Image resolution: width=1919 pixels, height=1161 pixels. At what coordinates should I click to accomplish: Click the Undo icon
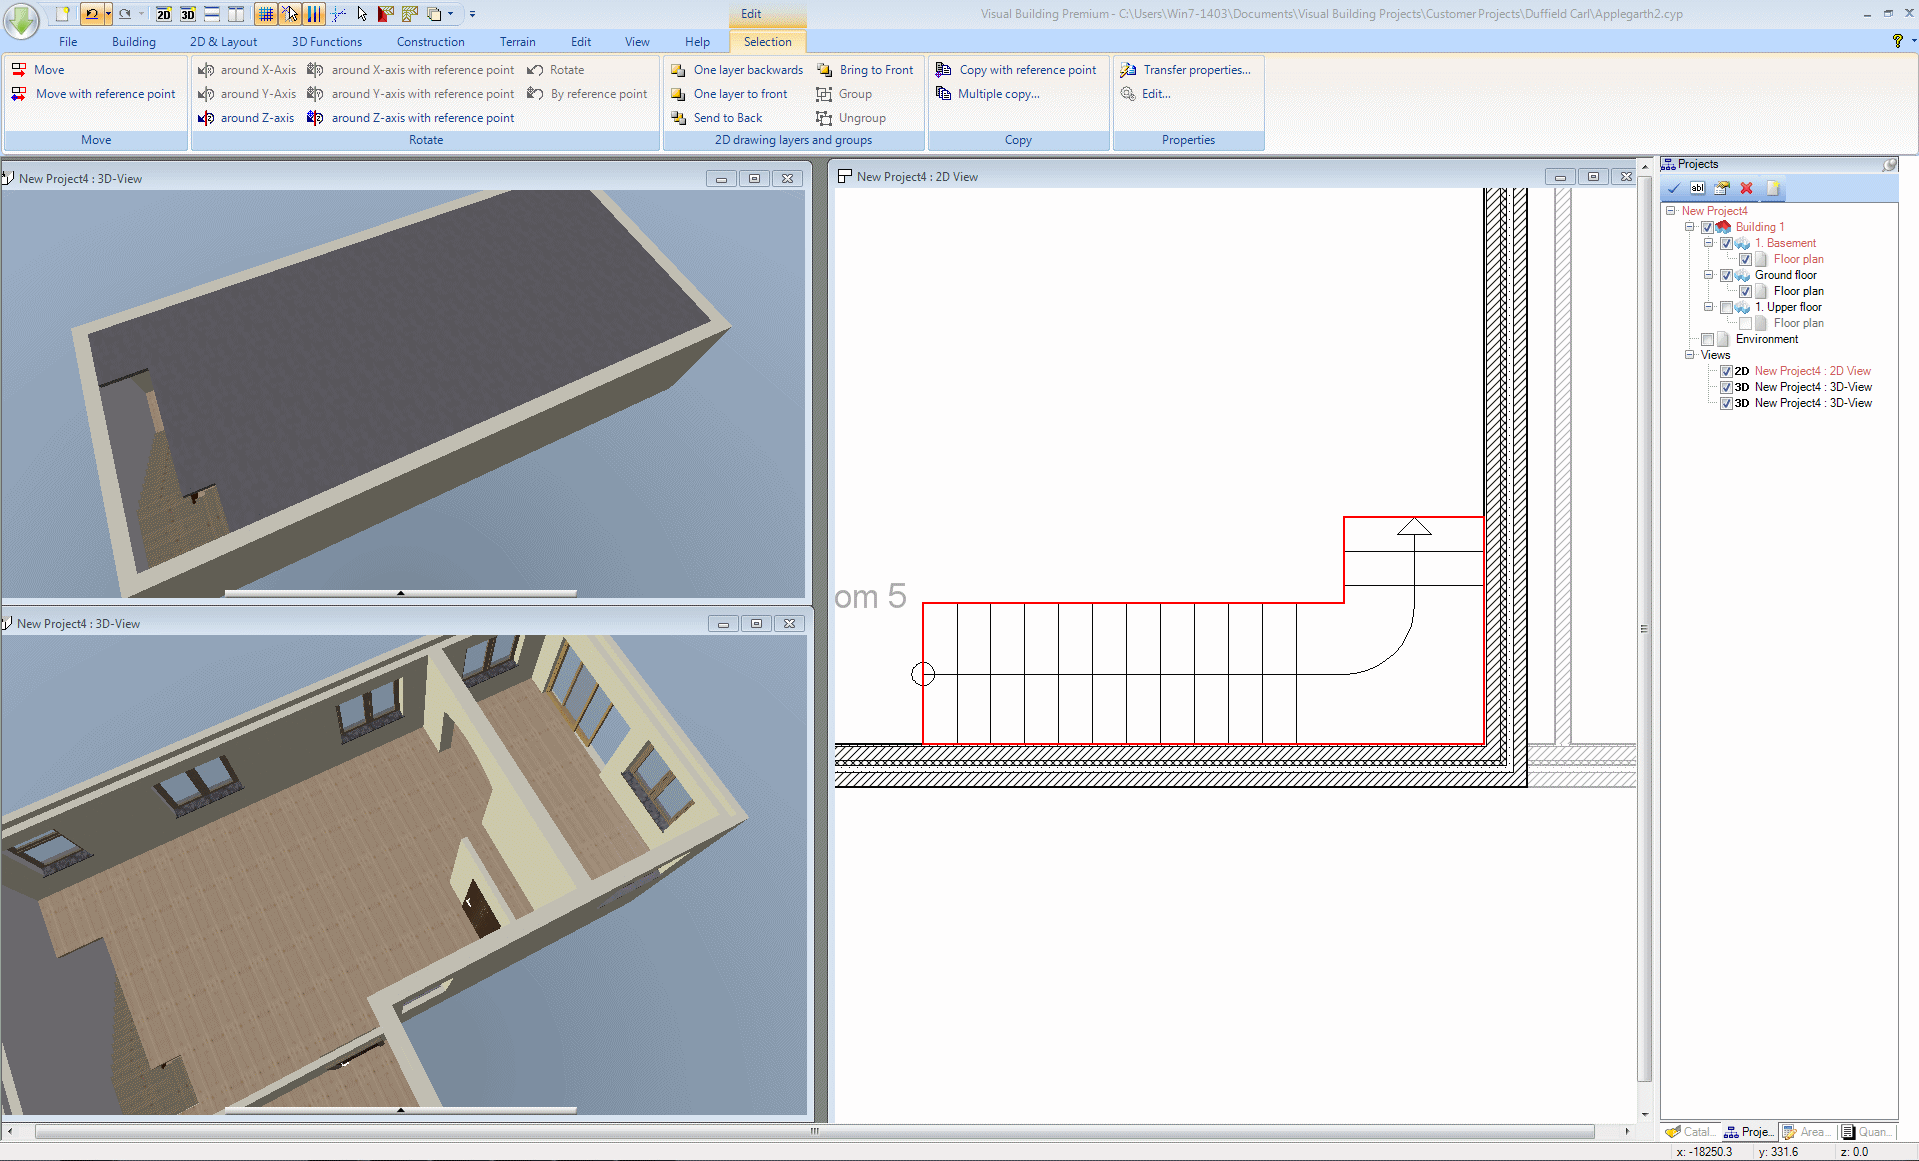pos(94,14)
